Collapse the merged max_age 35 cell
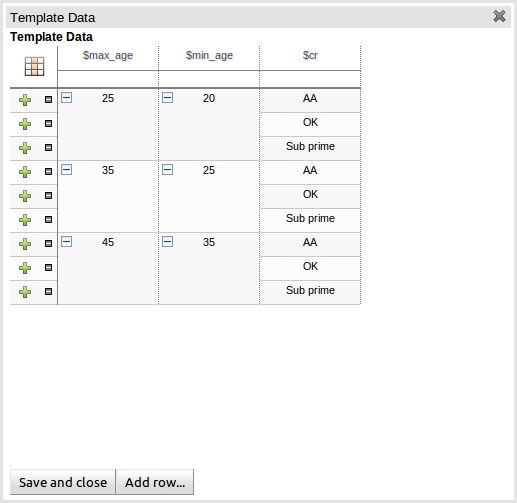This screenshot has width=517, height=503. (x=67, y=170)
